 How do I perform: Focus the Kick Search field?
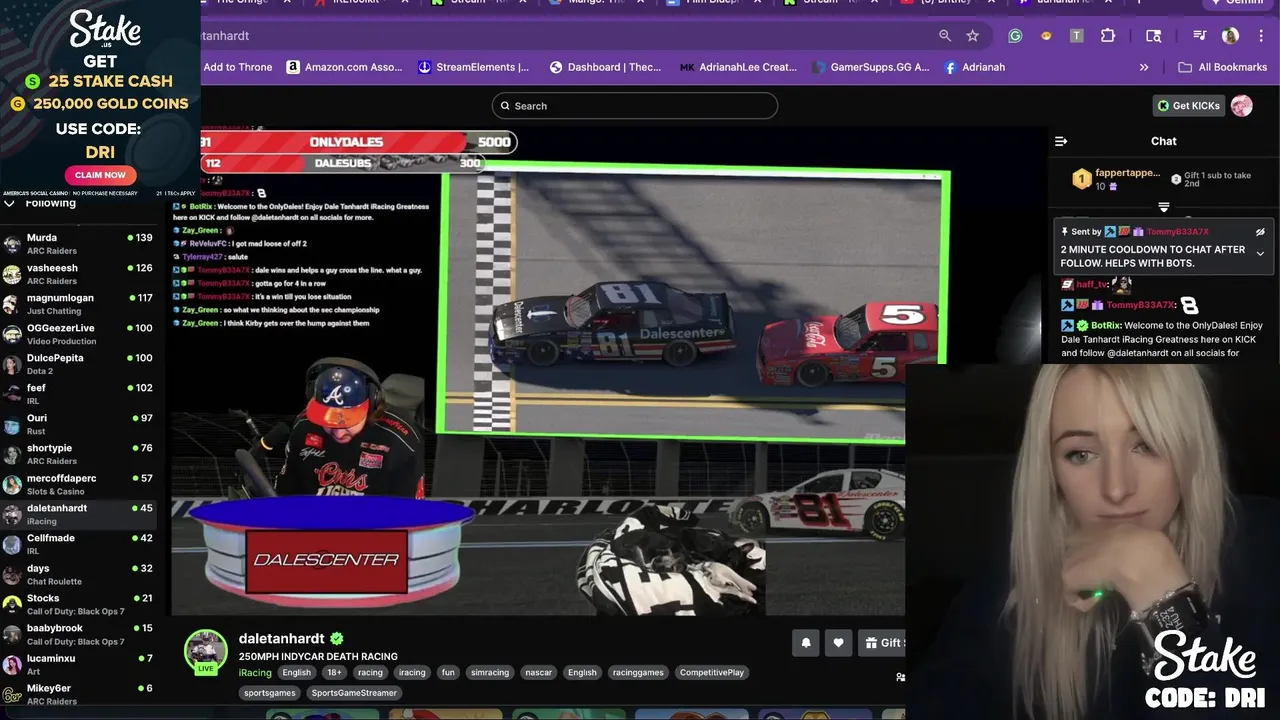634,106
